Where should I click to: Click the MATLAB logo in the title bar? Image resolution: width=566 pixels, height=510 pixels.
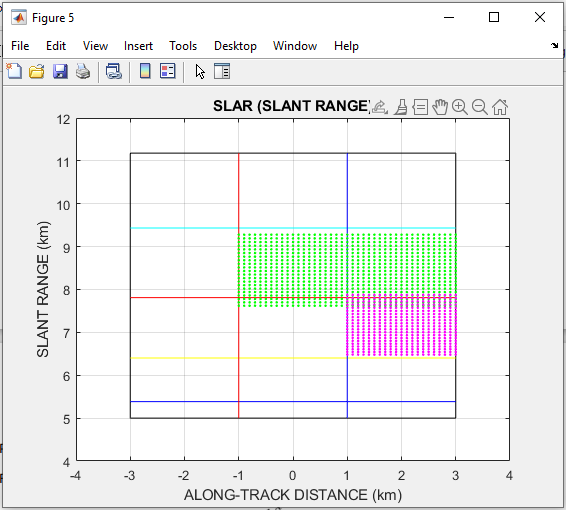(18, 17)
